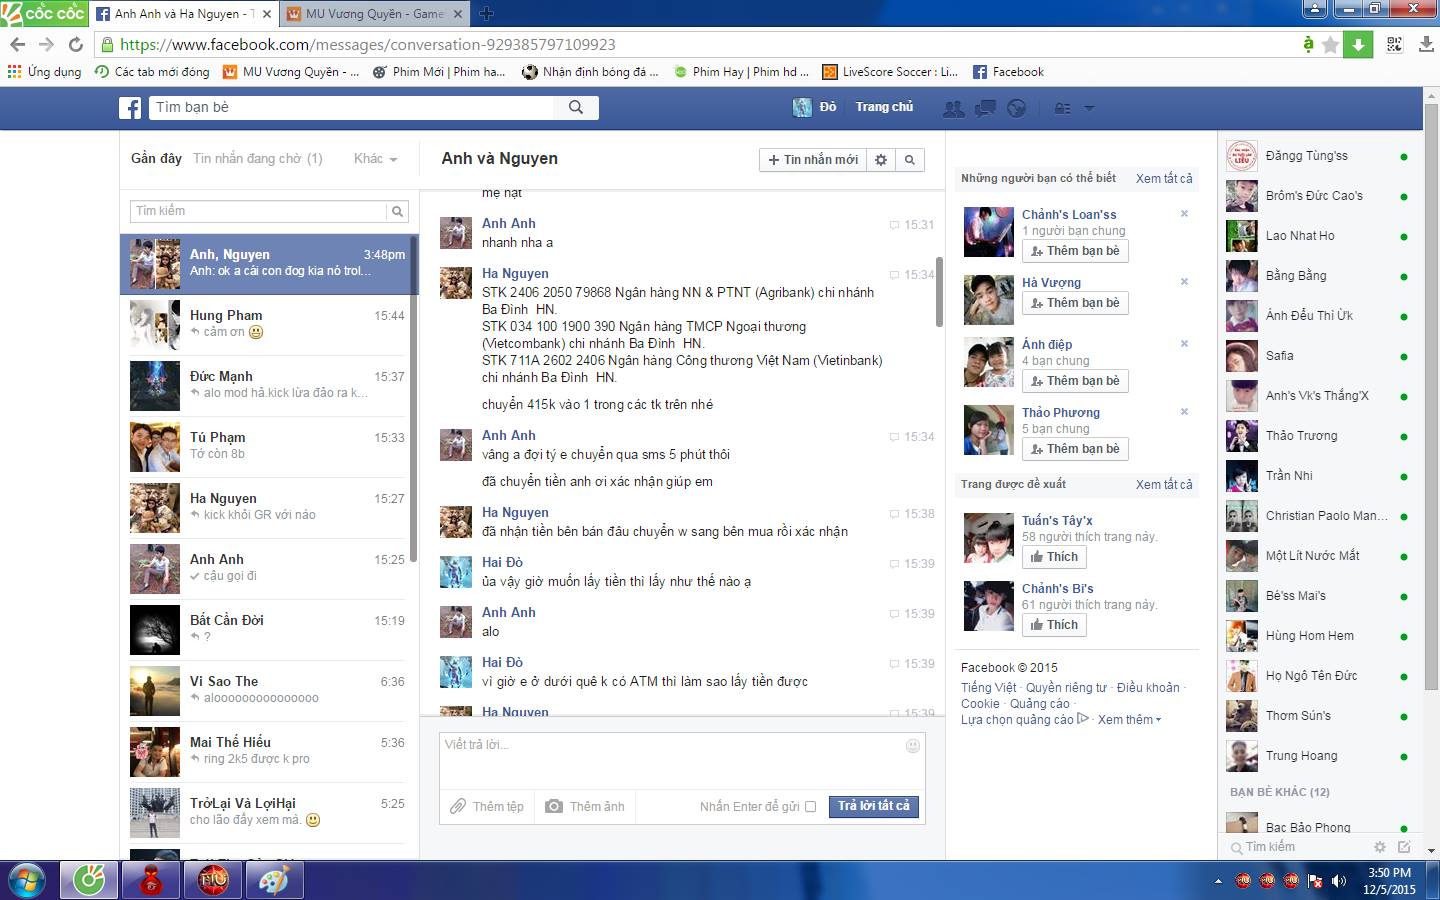This screenshot has height=900, width=1440.
Task: Switch to the MU Vương Quyền browser tab
Action: [x=373, y=14]
